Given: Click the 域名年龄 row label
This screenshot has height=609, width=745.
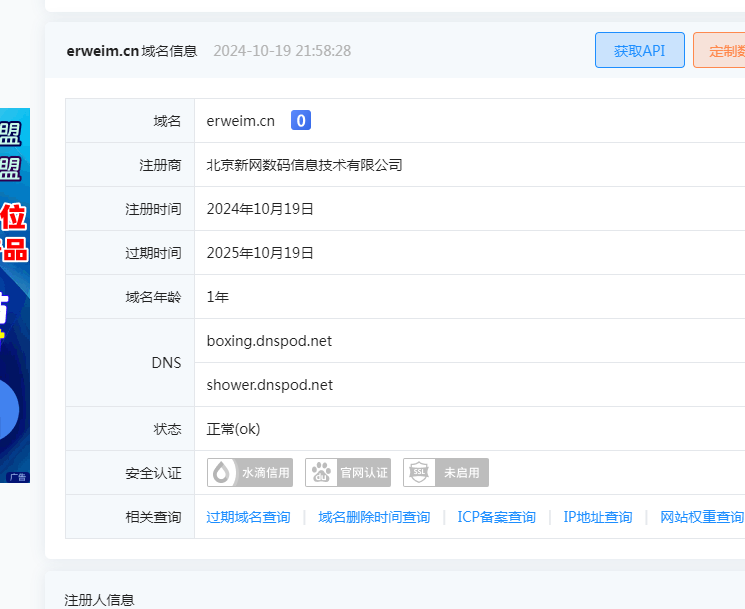Looking at the screenshot, I should 153,297.
